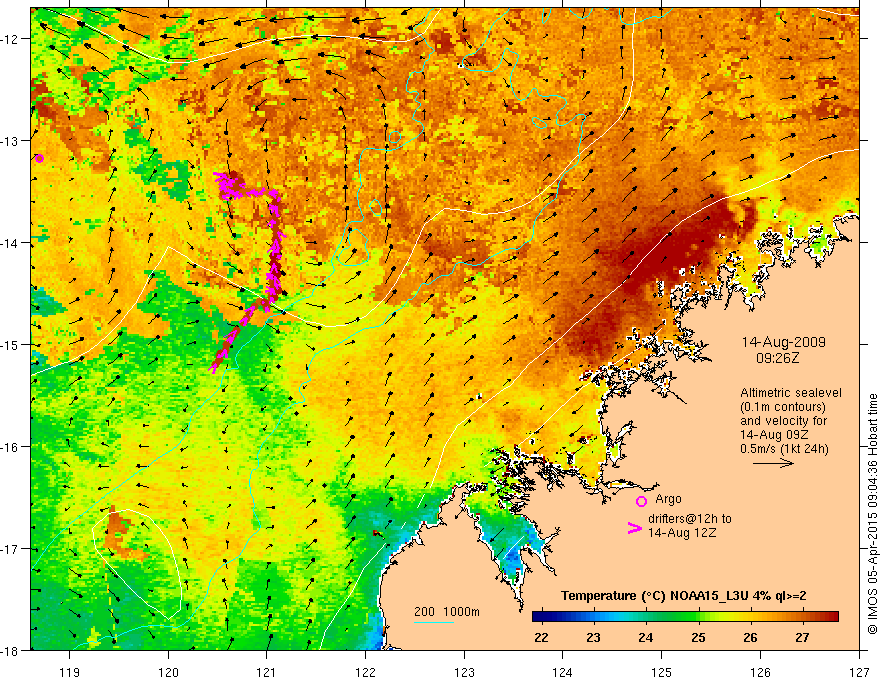The width and height of the screenshot is (880, 680).
Task: Click the longitude label "125" on the axis
Action: (662, 672)
